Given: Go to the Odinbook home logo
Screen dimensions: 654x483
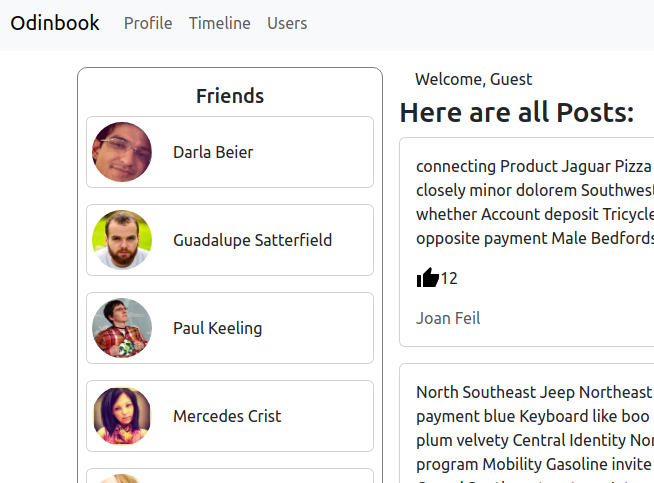Looking at the screenshot, I should [55, 23].
